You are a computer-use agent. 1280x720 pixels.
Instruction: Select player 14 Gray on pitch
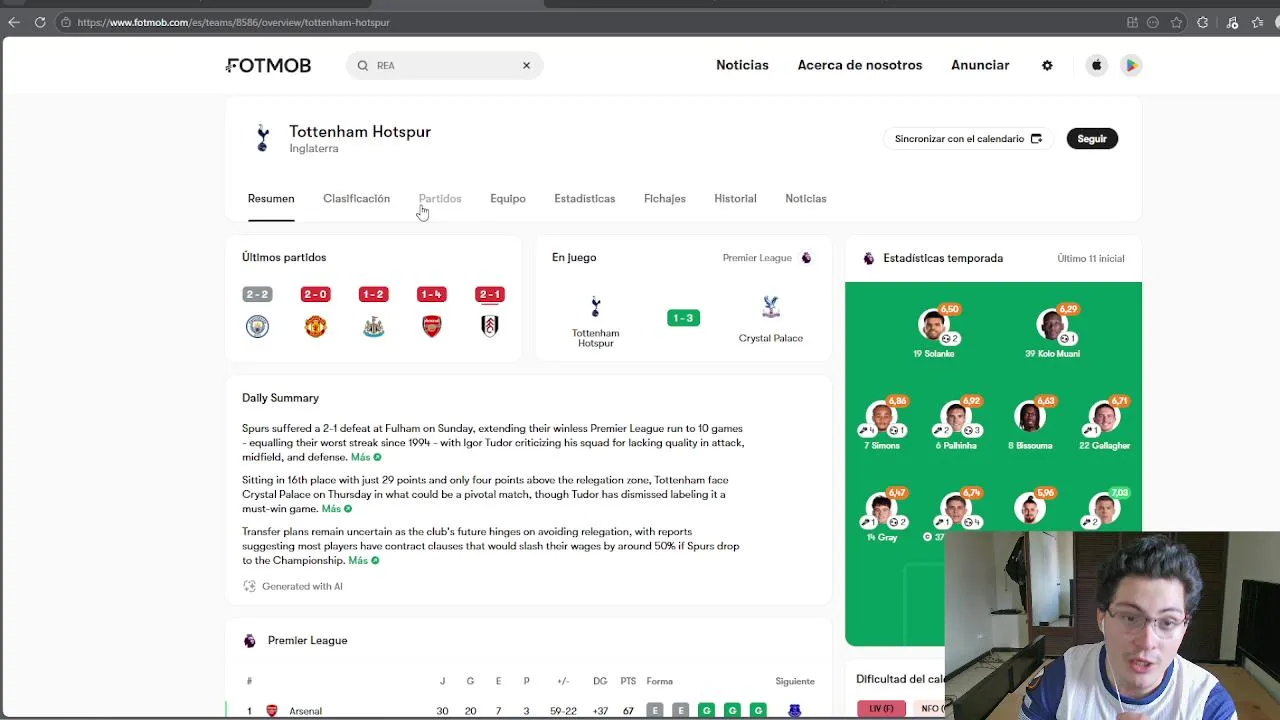tap(882, 516)
